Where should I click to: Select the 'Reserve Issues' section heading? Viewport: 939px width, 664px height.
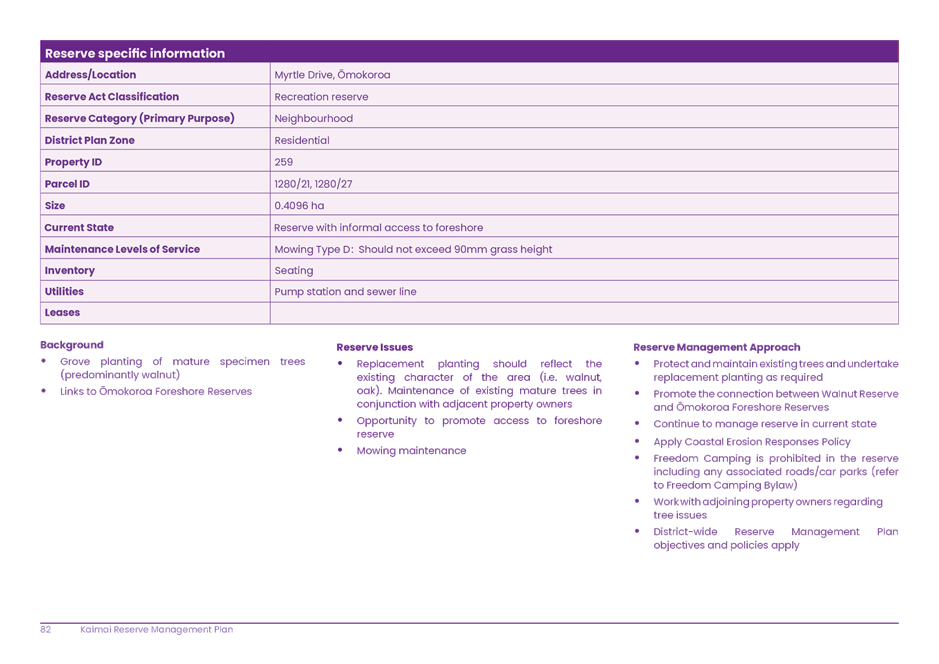point(374,347)
